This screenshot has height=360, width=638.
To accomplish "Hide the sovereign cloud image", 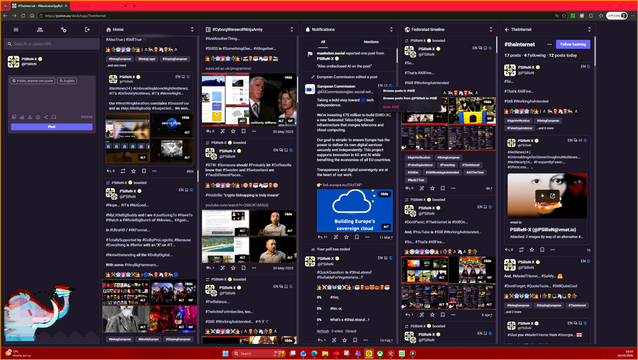I will pos(385,194).
